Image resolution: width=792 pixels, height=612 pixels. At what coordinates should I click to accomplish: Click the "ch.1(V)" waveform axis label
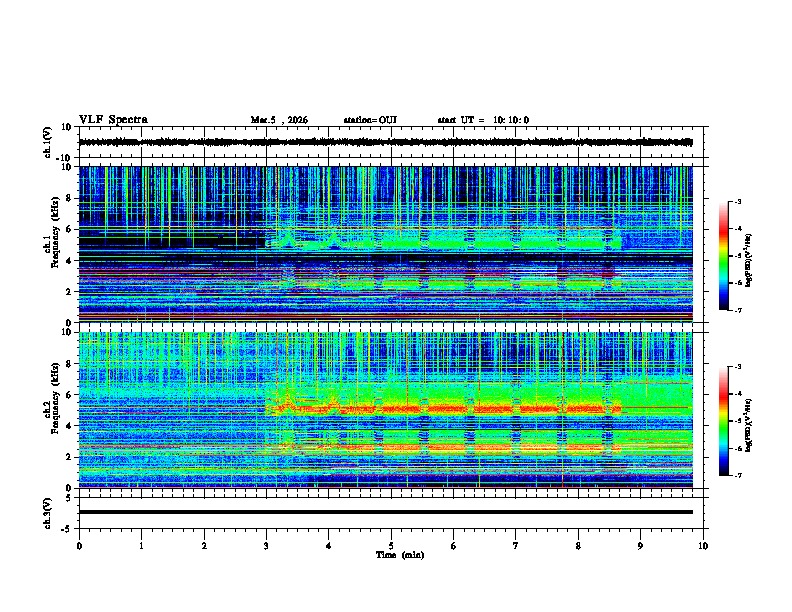(x=48, y=142)
